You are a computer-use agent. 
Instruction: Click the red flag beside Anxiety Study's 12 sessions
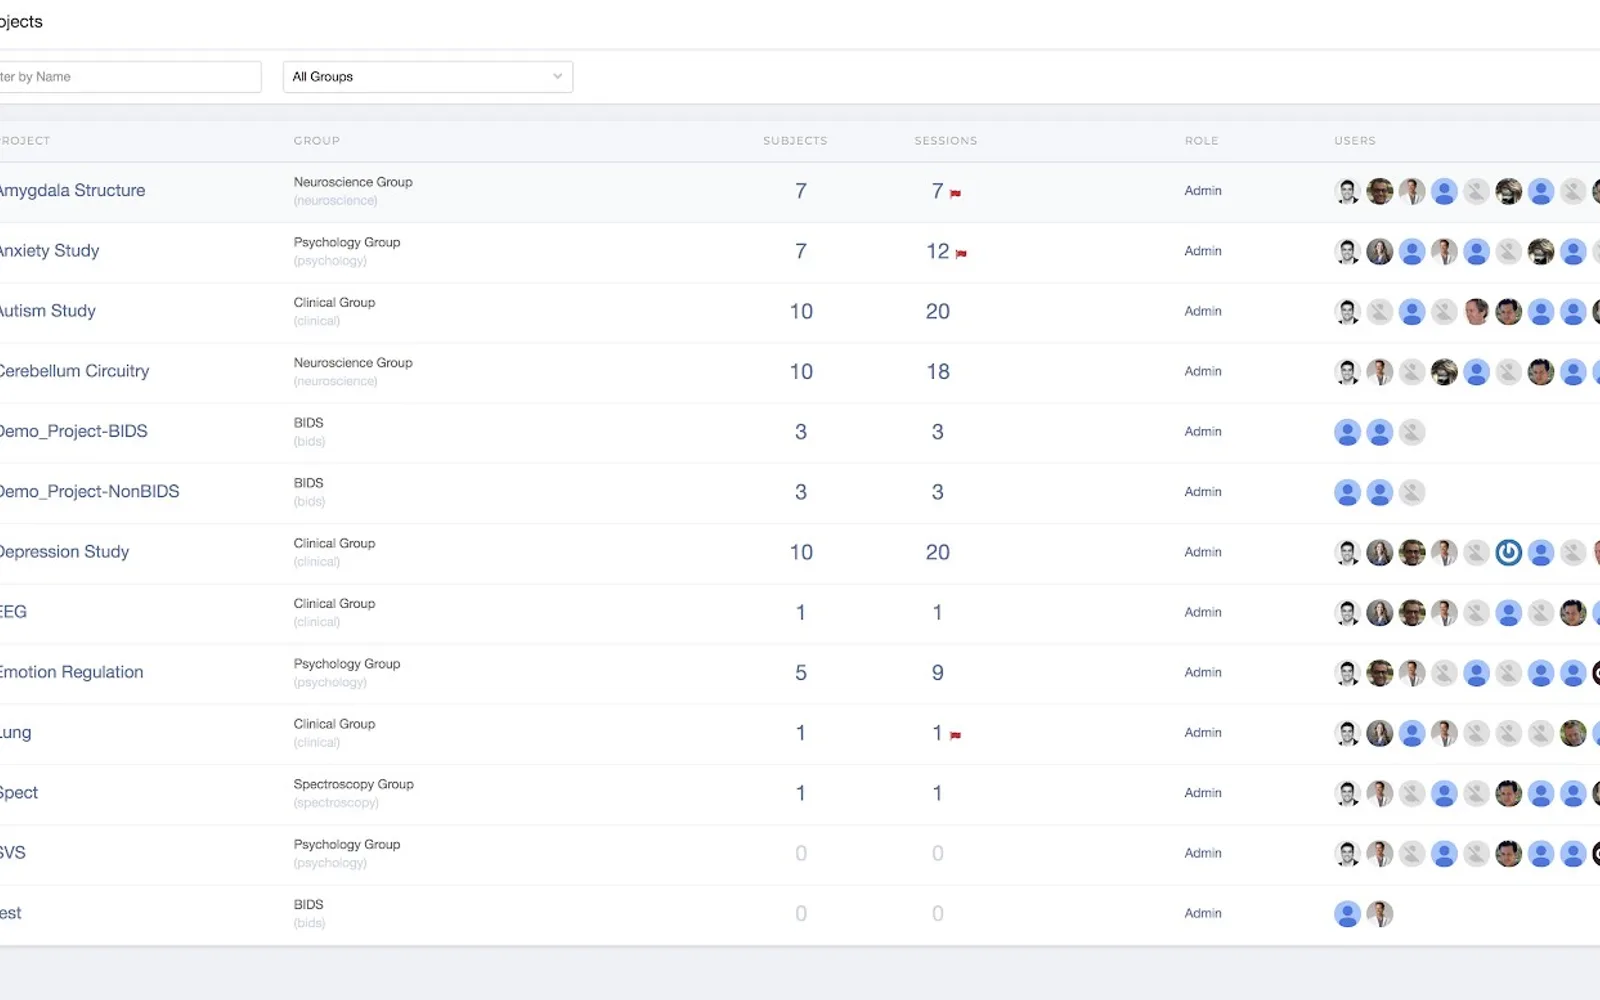coord(961,254)
